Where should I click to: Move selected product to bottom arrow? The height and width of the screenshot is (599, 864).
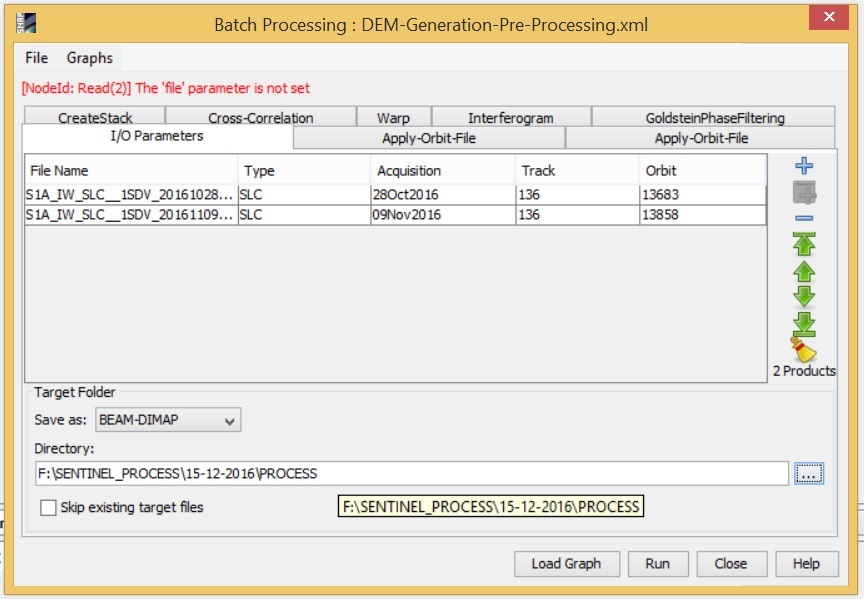(x=804, y=324)
